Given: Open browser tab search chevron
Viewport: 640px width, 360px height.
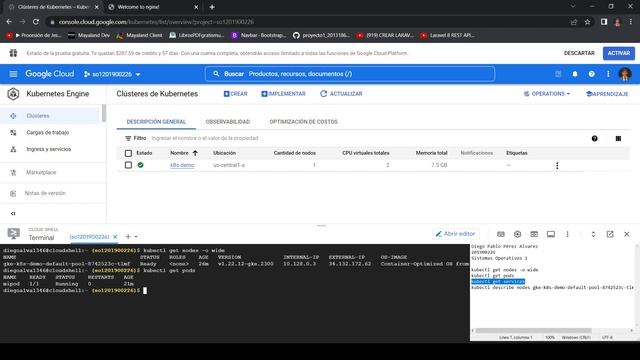Looking at the screenshot, I should coord(573,7).
